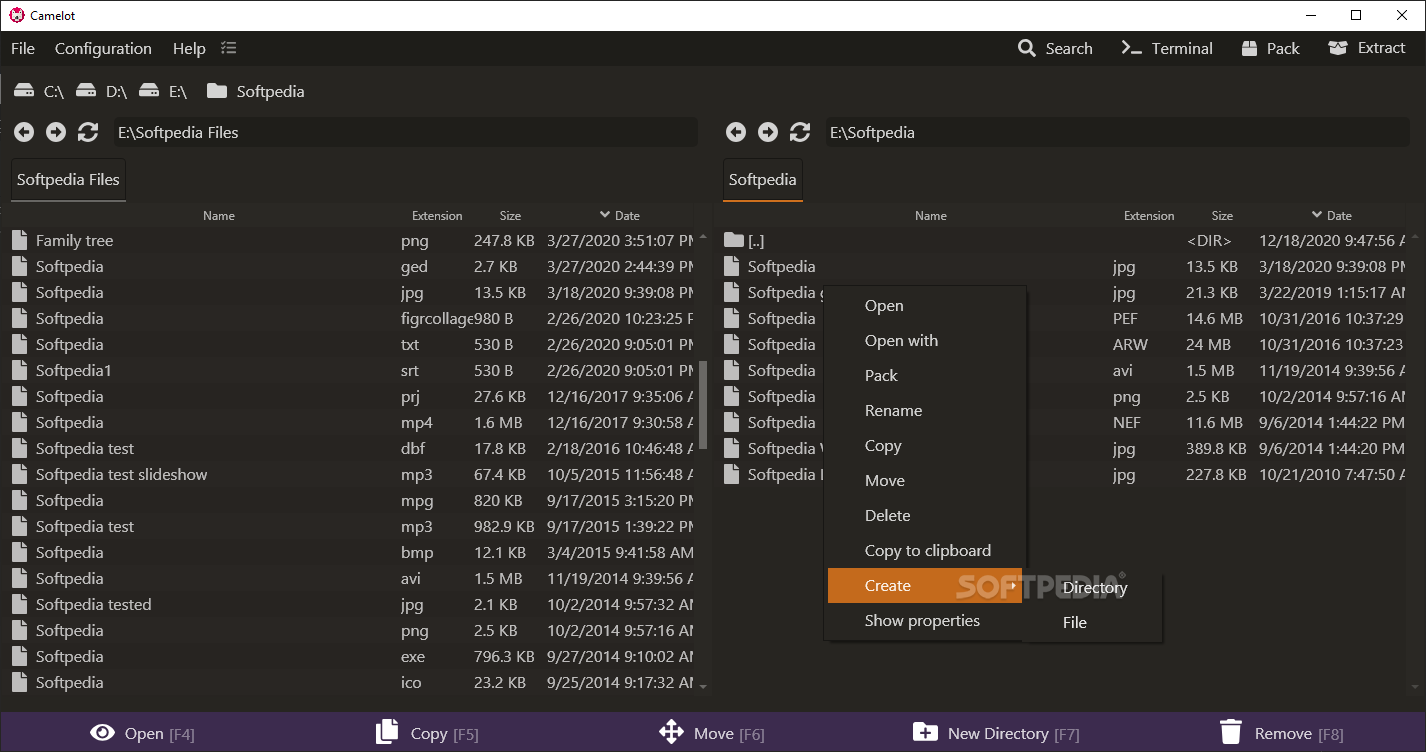Select the Softpedia Files tab
1426x752 pixels.
(x=68, y=180)
